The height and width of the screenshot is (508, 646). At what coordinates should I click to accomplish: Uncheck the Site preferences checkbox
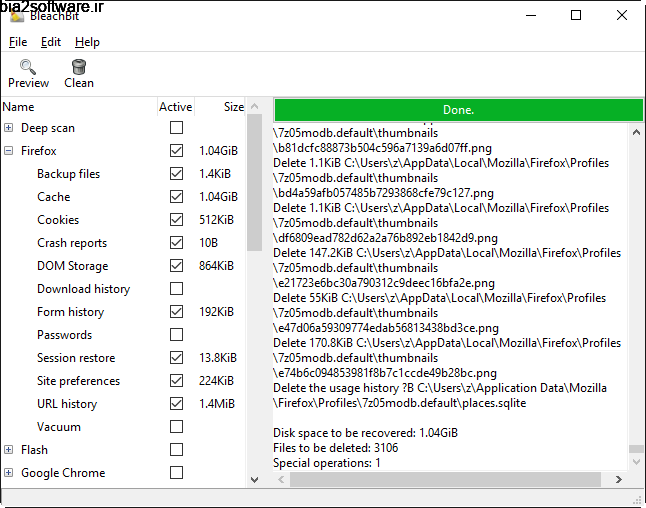[x=176, y=381]
